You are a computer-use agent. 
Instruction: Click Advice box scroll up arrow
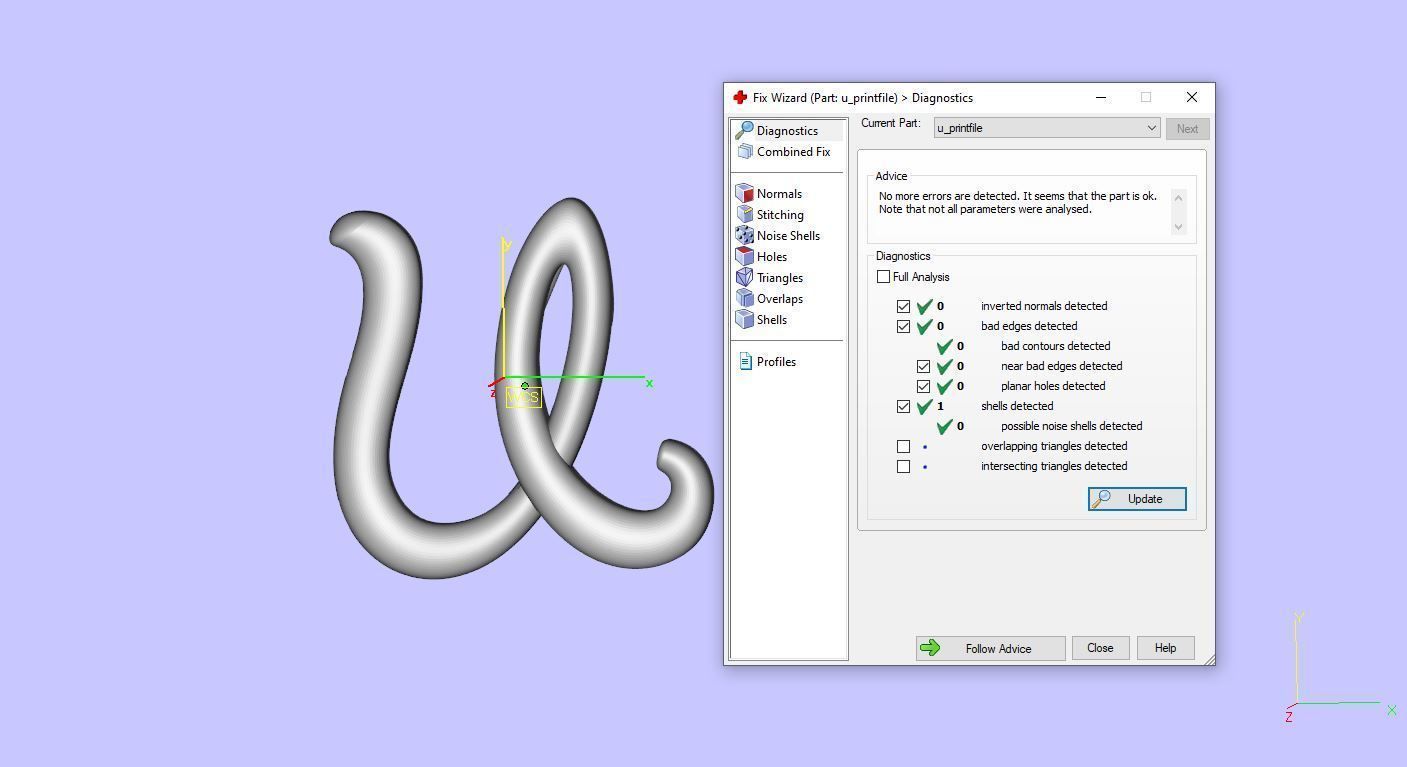(1178, 197)
